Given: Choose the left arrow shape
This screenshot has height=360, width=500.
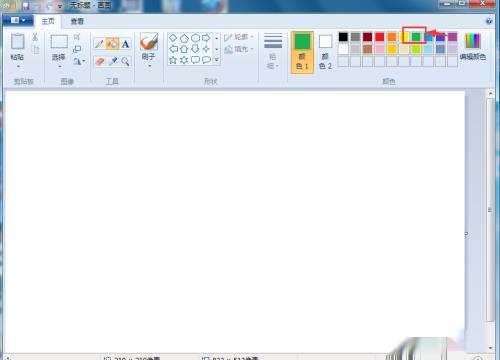Looking at the screenshot, I should click(173, 49).
